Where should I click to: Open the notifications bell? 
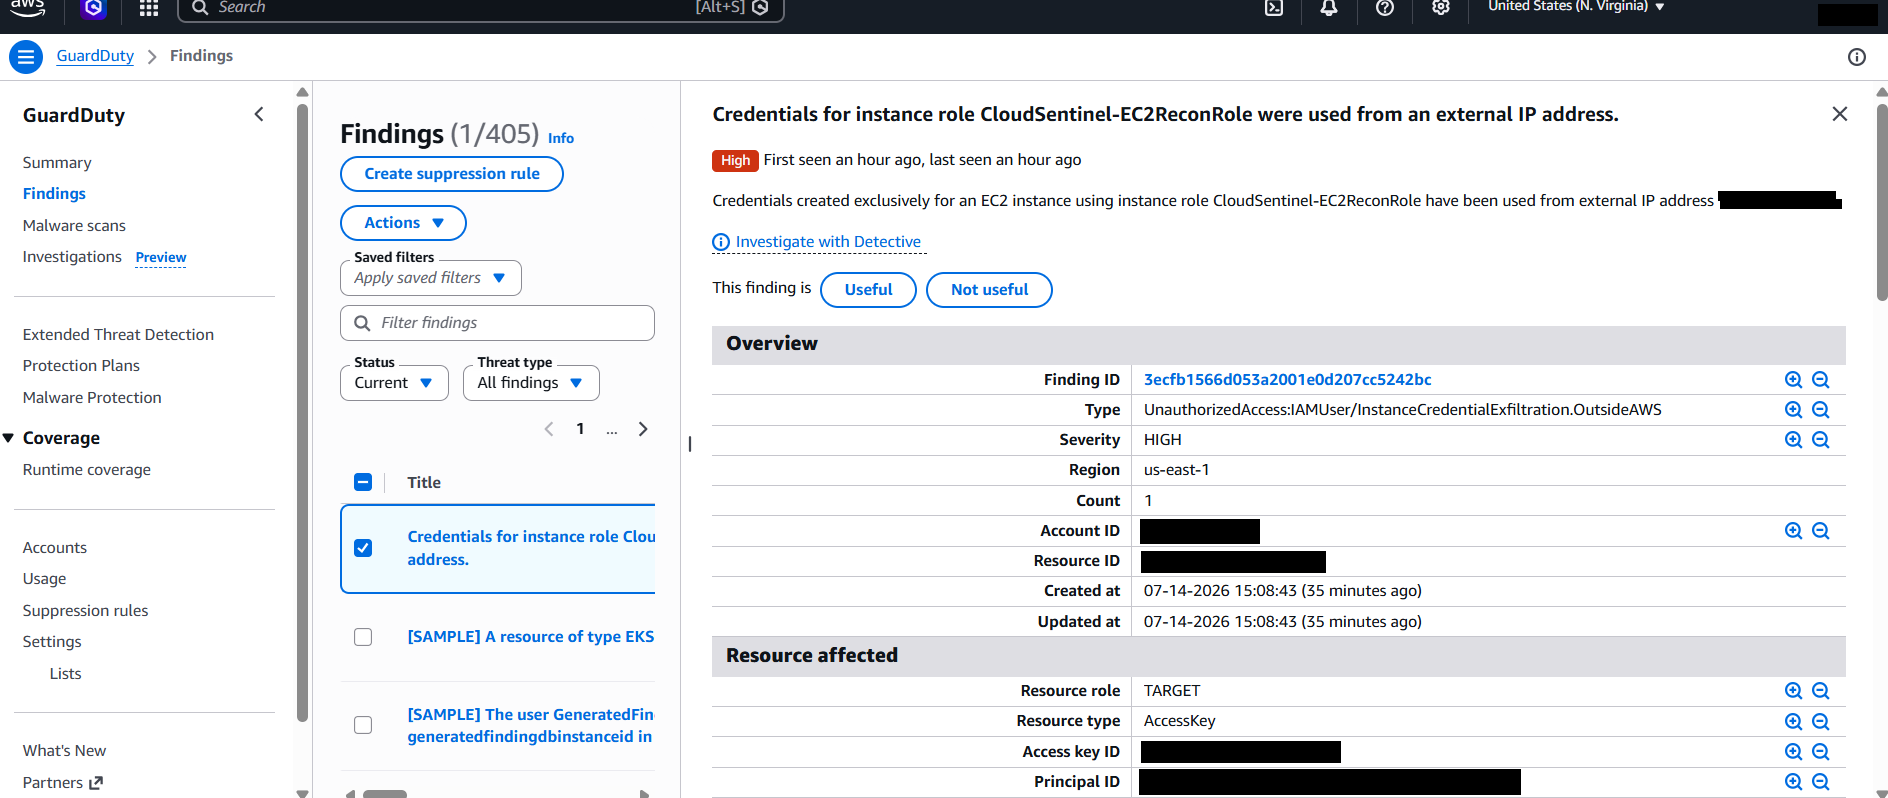pyautogui.click(x=1329, y=8)
